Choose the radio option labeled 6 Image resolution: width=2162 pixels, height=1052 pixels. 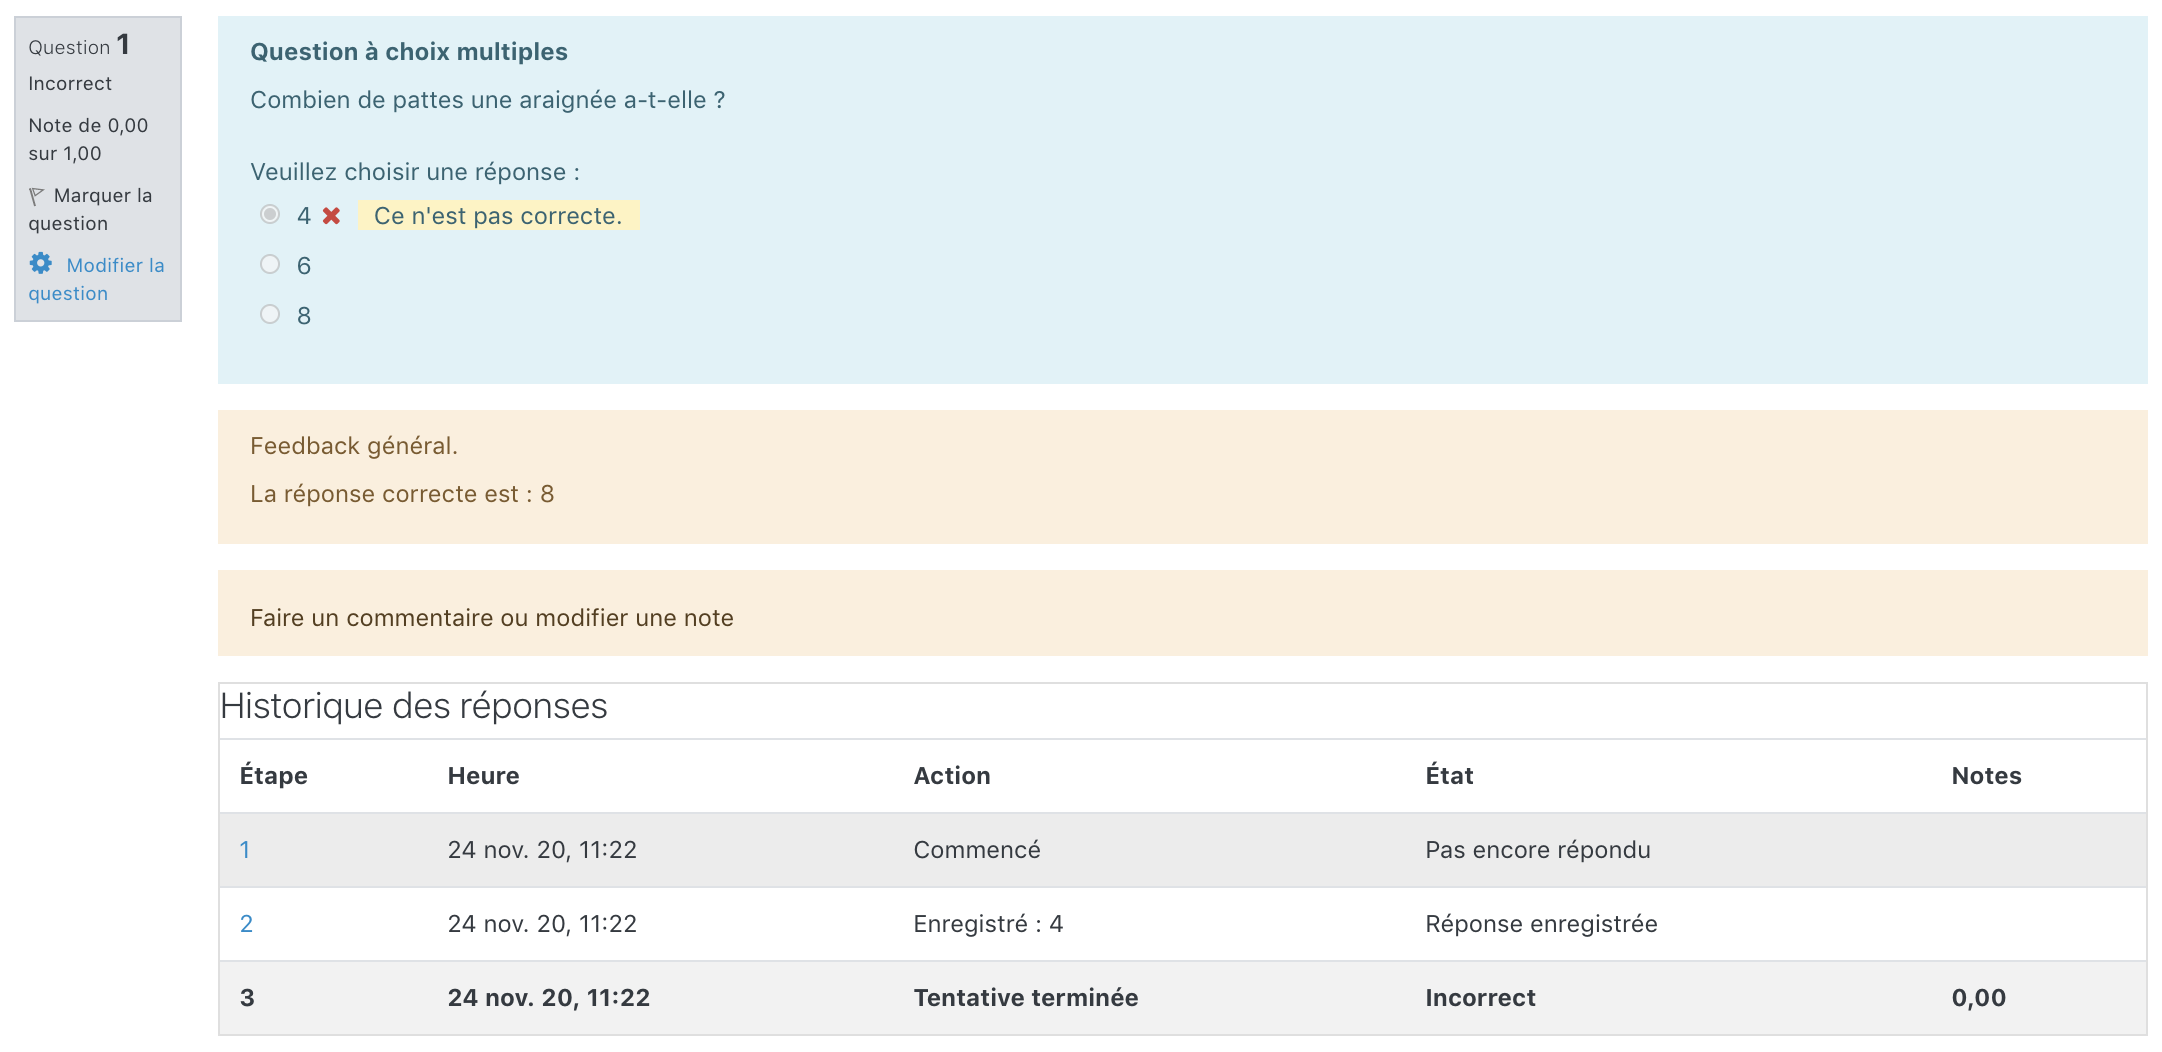coord(270,265)
